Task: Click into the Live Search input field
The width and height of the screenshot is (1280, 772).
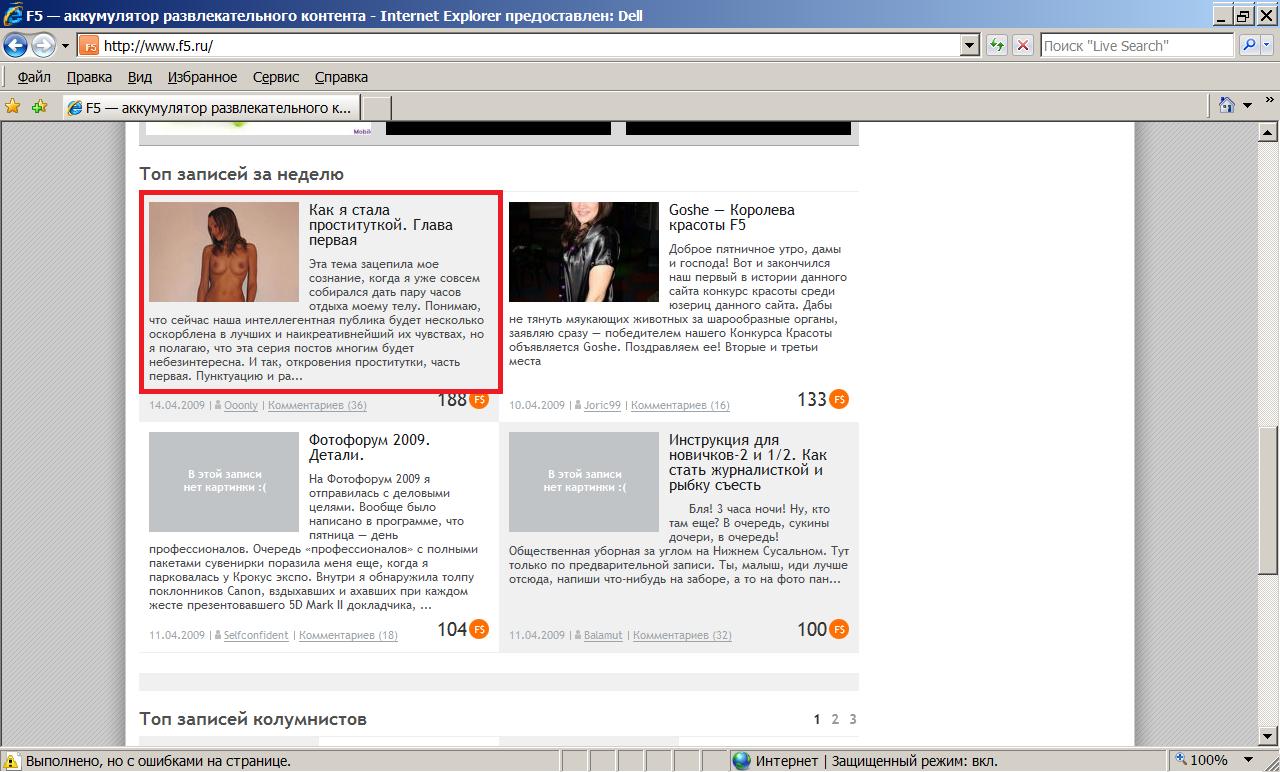Action: [x=1138, y=45]
